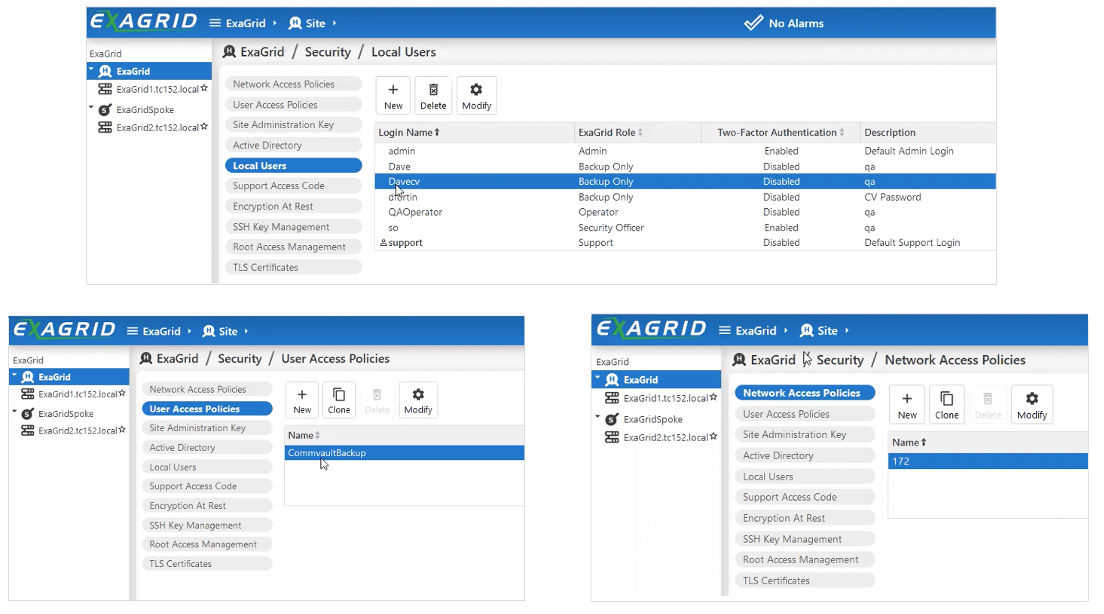Go to SSH Key Management in Local Users window
Screen dimensions: 1104x614
[293, 227]
